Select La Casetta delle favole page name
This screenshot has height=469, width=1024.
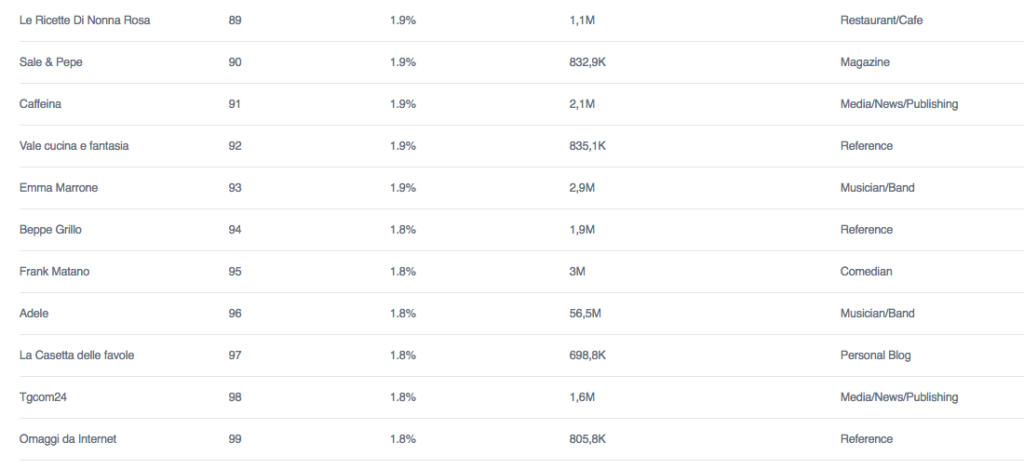(77, 355)
